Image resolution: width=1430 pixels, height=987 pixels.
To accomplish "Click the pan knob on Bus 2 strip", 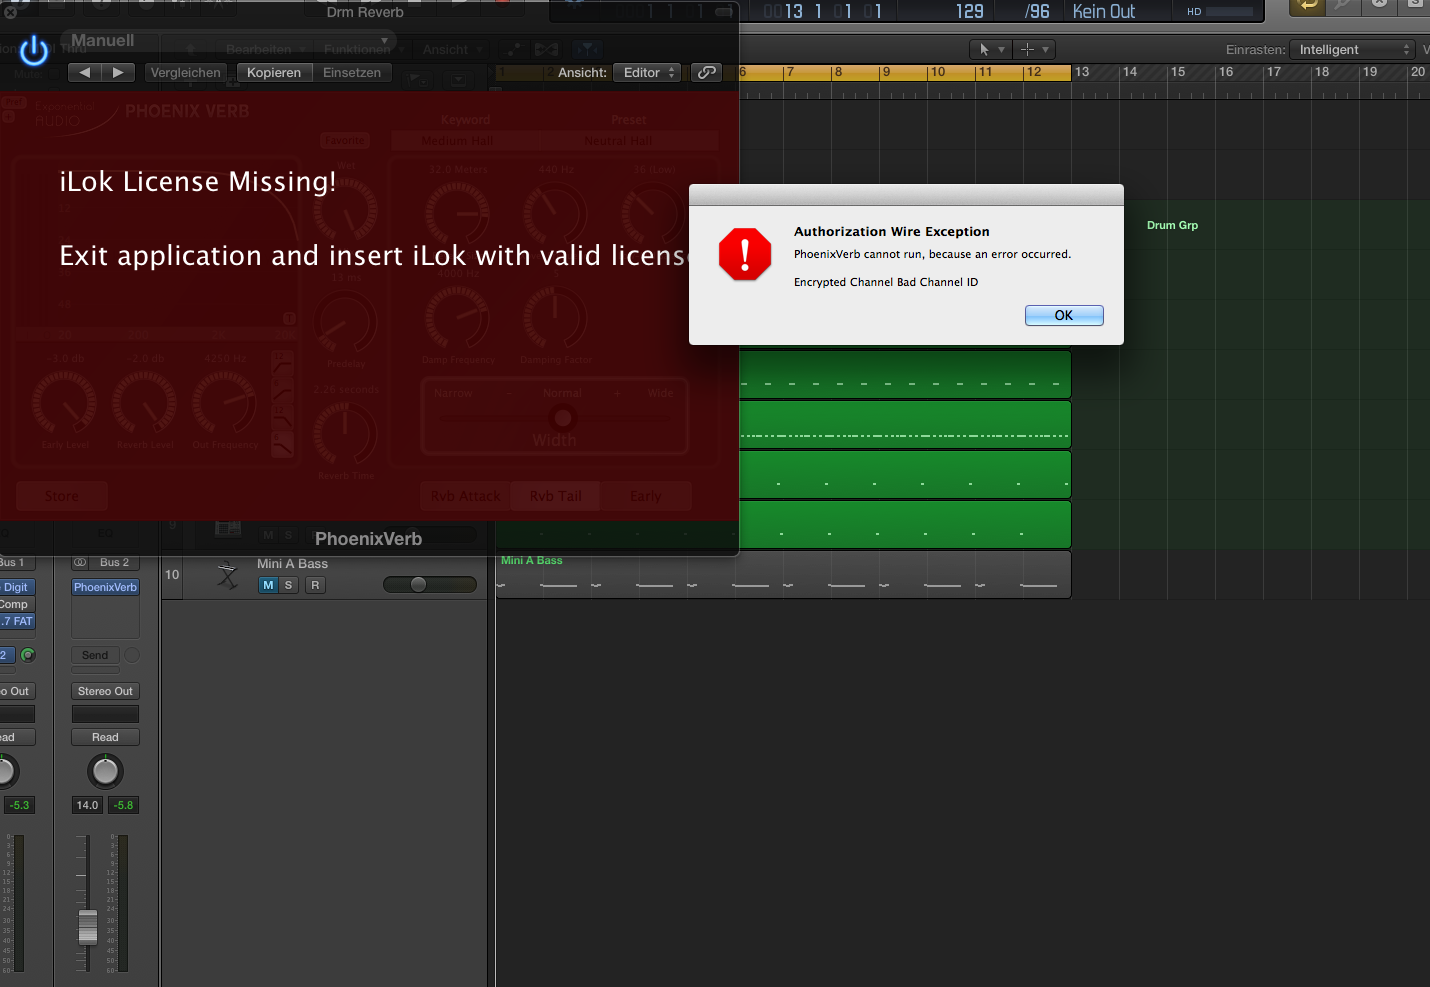I will coord(105,771).
